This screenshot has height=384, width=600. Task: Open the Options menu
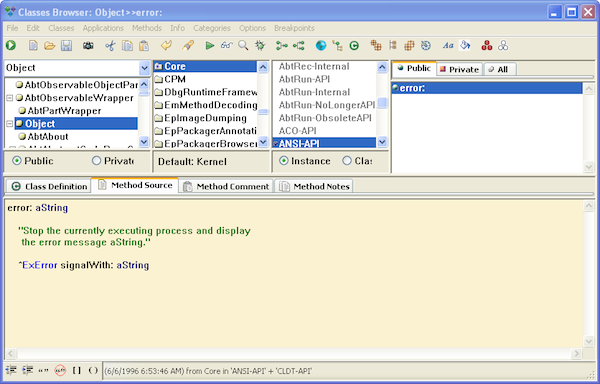click(x=252, y=28)
